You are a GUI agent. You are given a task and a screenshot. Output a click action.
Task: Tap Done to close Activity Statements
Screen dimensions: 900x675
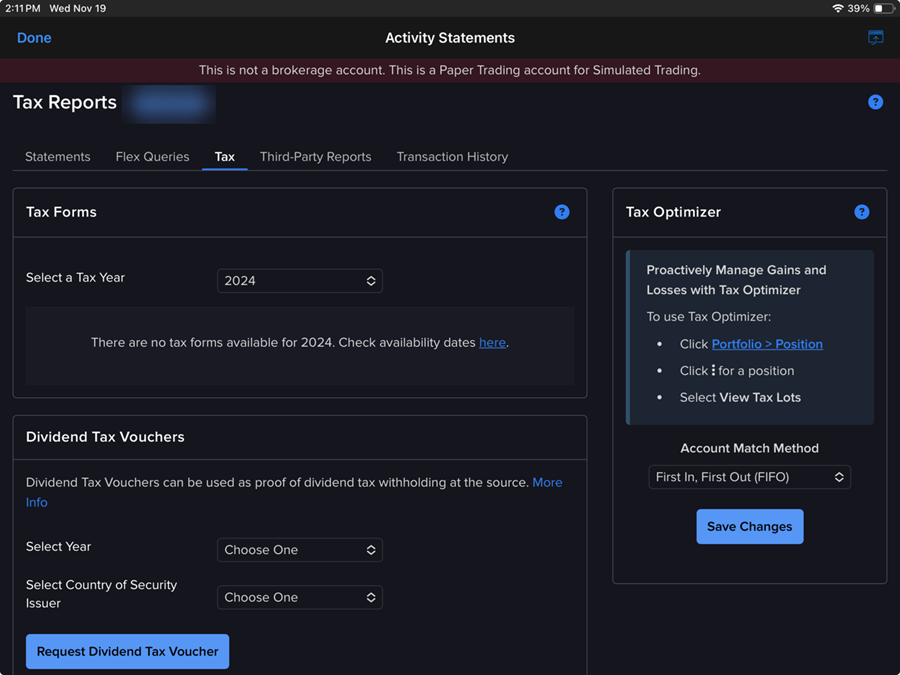coord(34,38)
